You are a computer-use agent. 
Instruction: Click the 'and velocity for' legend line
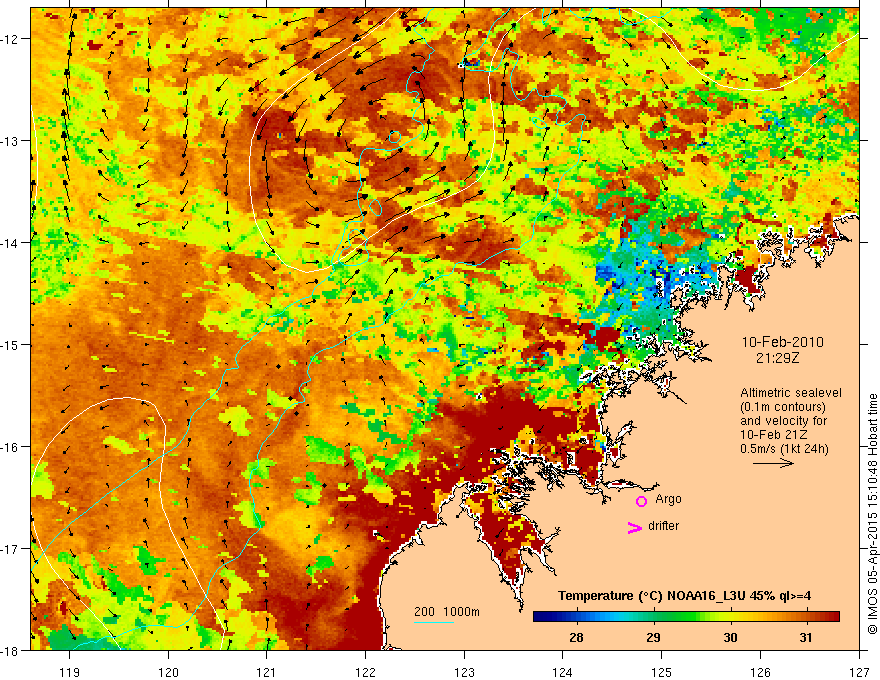783,421
